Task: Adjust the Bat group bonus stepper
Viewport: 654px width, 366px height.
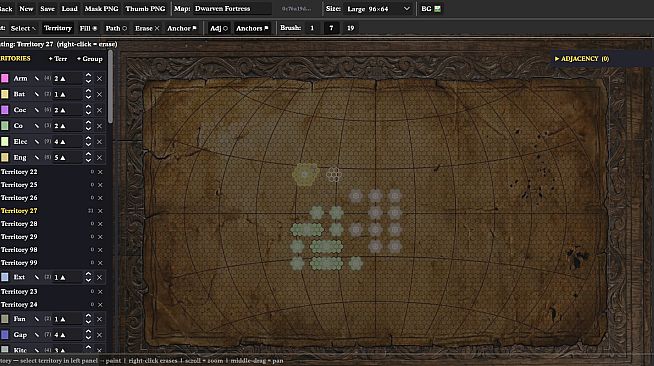Action: tap(88, 94)
